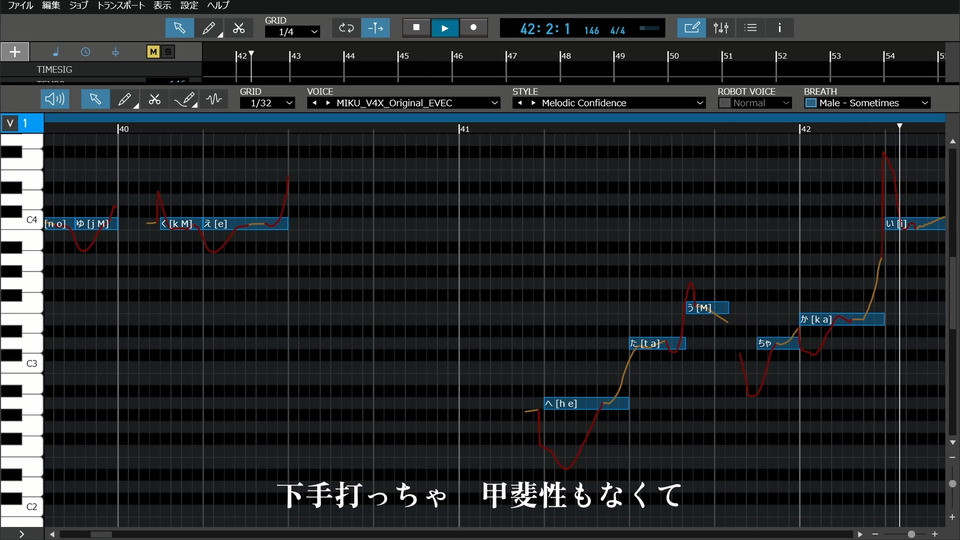Expand the bottom-left chevron panel
The image size is (960, 540).
[x=21, y=534]
